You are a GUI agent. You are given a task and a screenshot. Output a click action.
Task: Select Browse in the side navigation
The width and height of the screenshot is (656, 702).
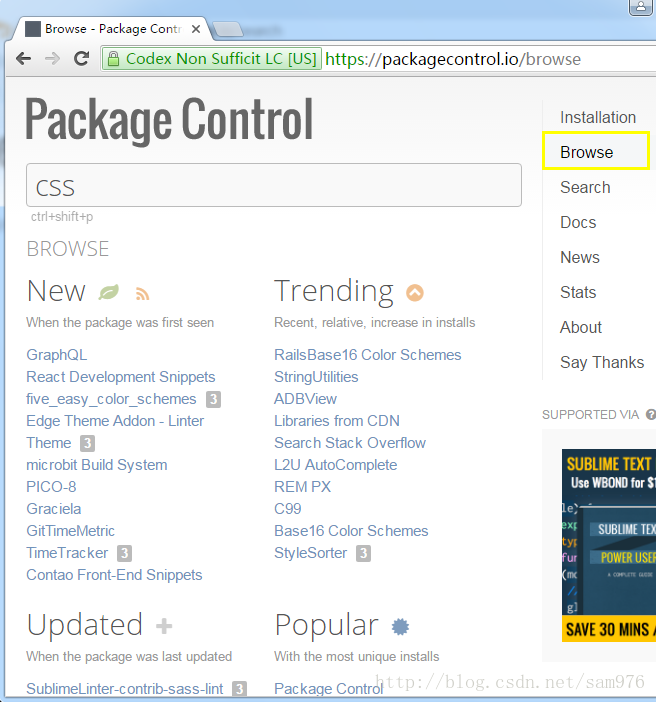(587, 152)
